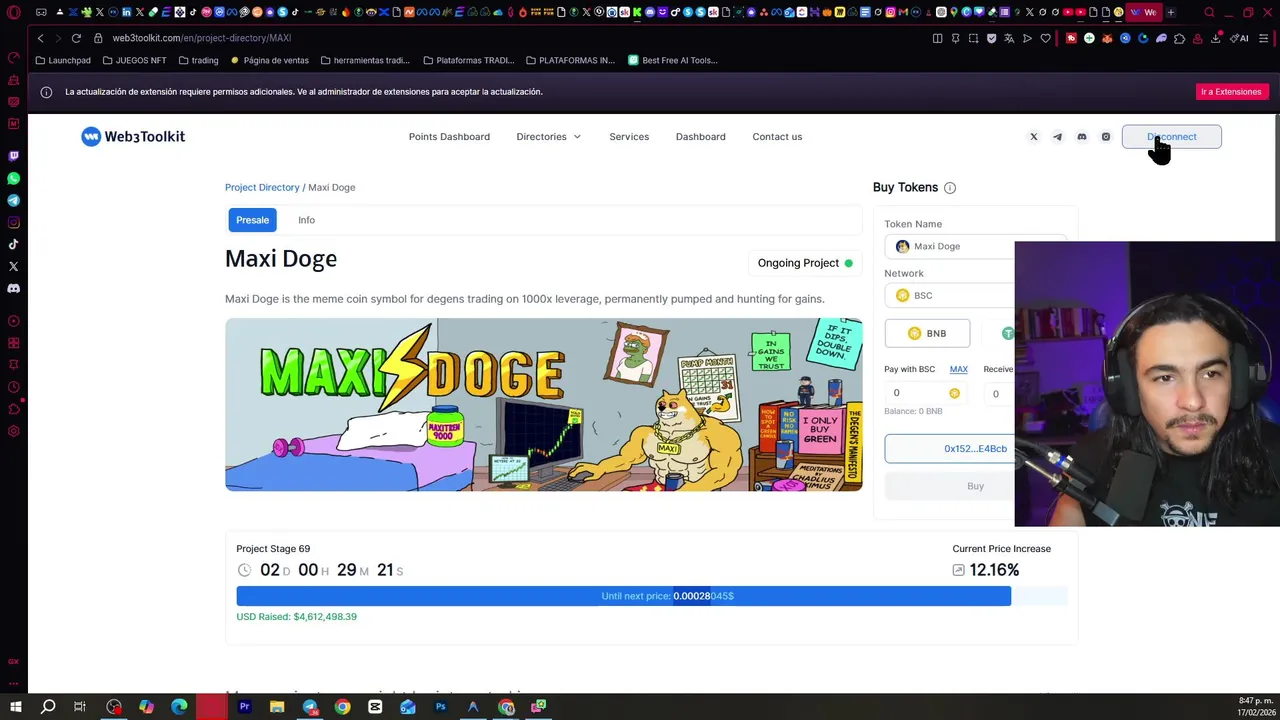
Task: Click the Disconnect wallet button
Action: [x=1171, y=137]
